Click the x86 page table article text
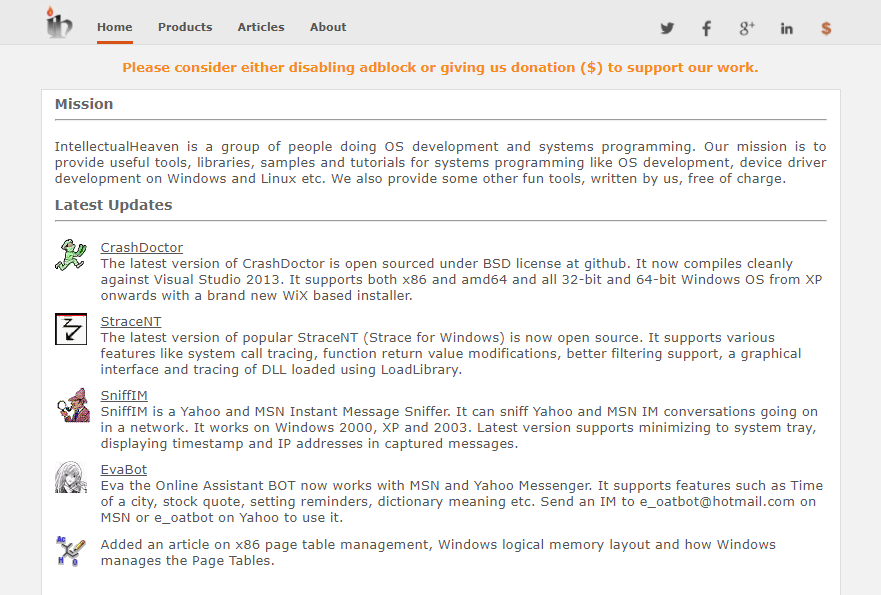The width and height of the screenshot is (881, 595). pyautogui.click(x=438, y=552)
